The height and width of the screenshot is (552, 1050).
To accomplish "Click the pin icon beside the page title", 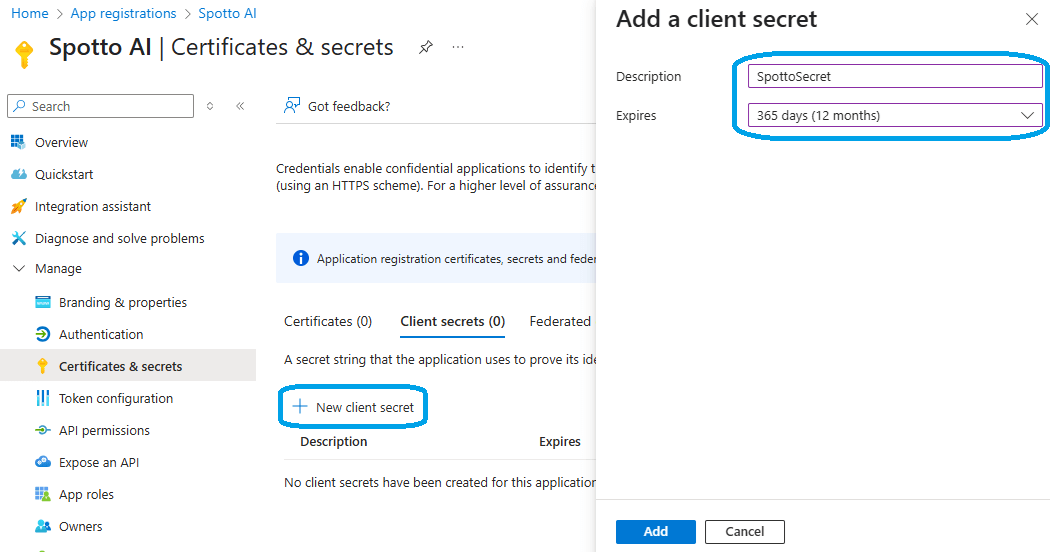I will 426,47.
